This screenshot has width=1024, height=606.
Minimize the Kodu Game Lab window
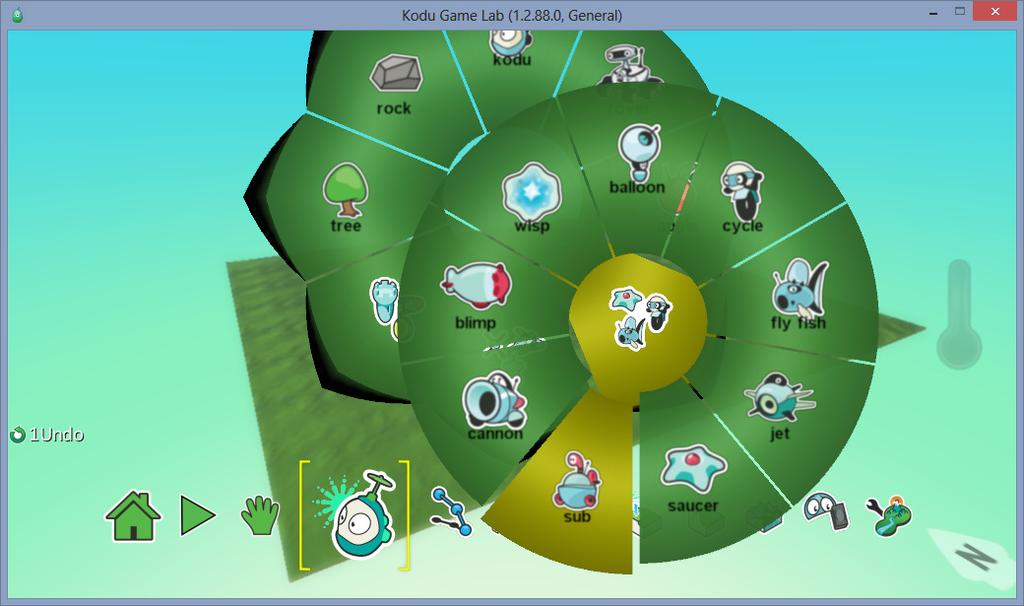point(934,12)
